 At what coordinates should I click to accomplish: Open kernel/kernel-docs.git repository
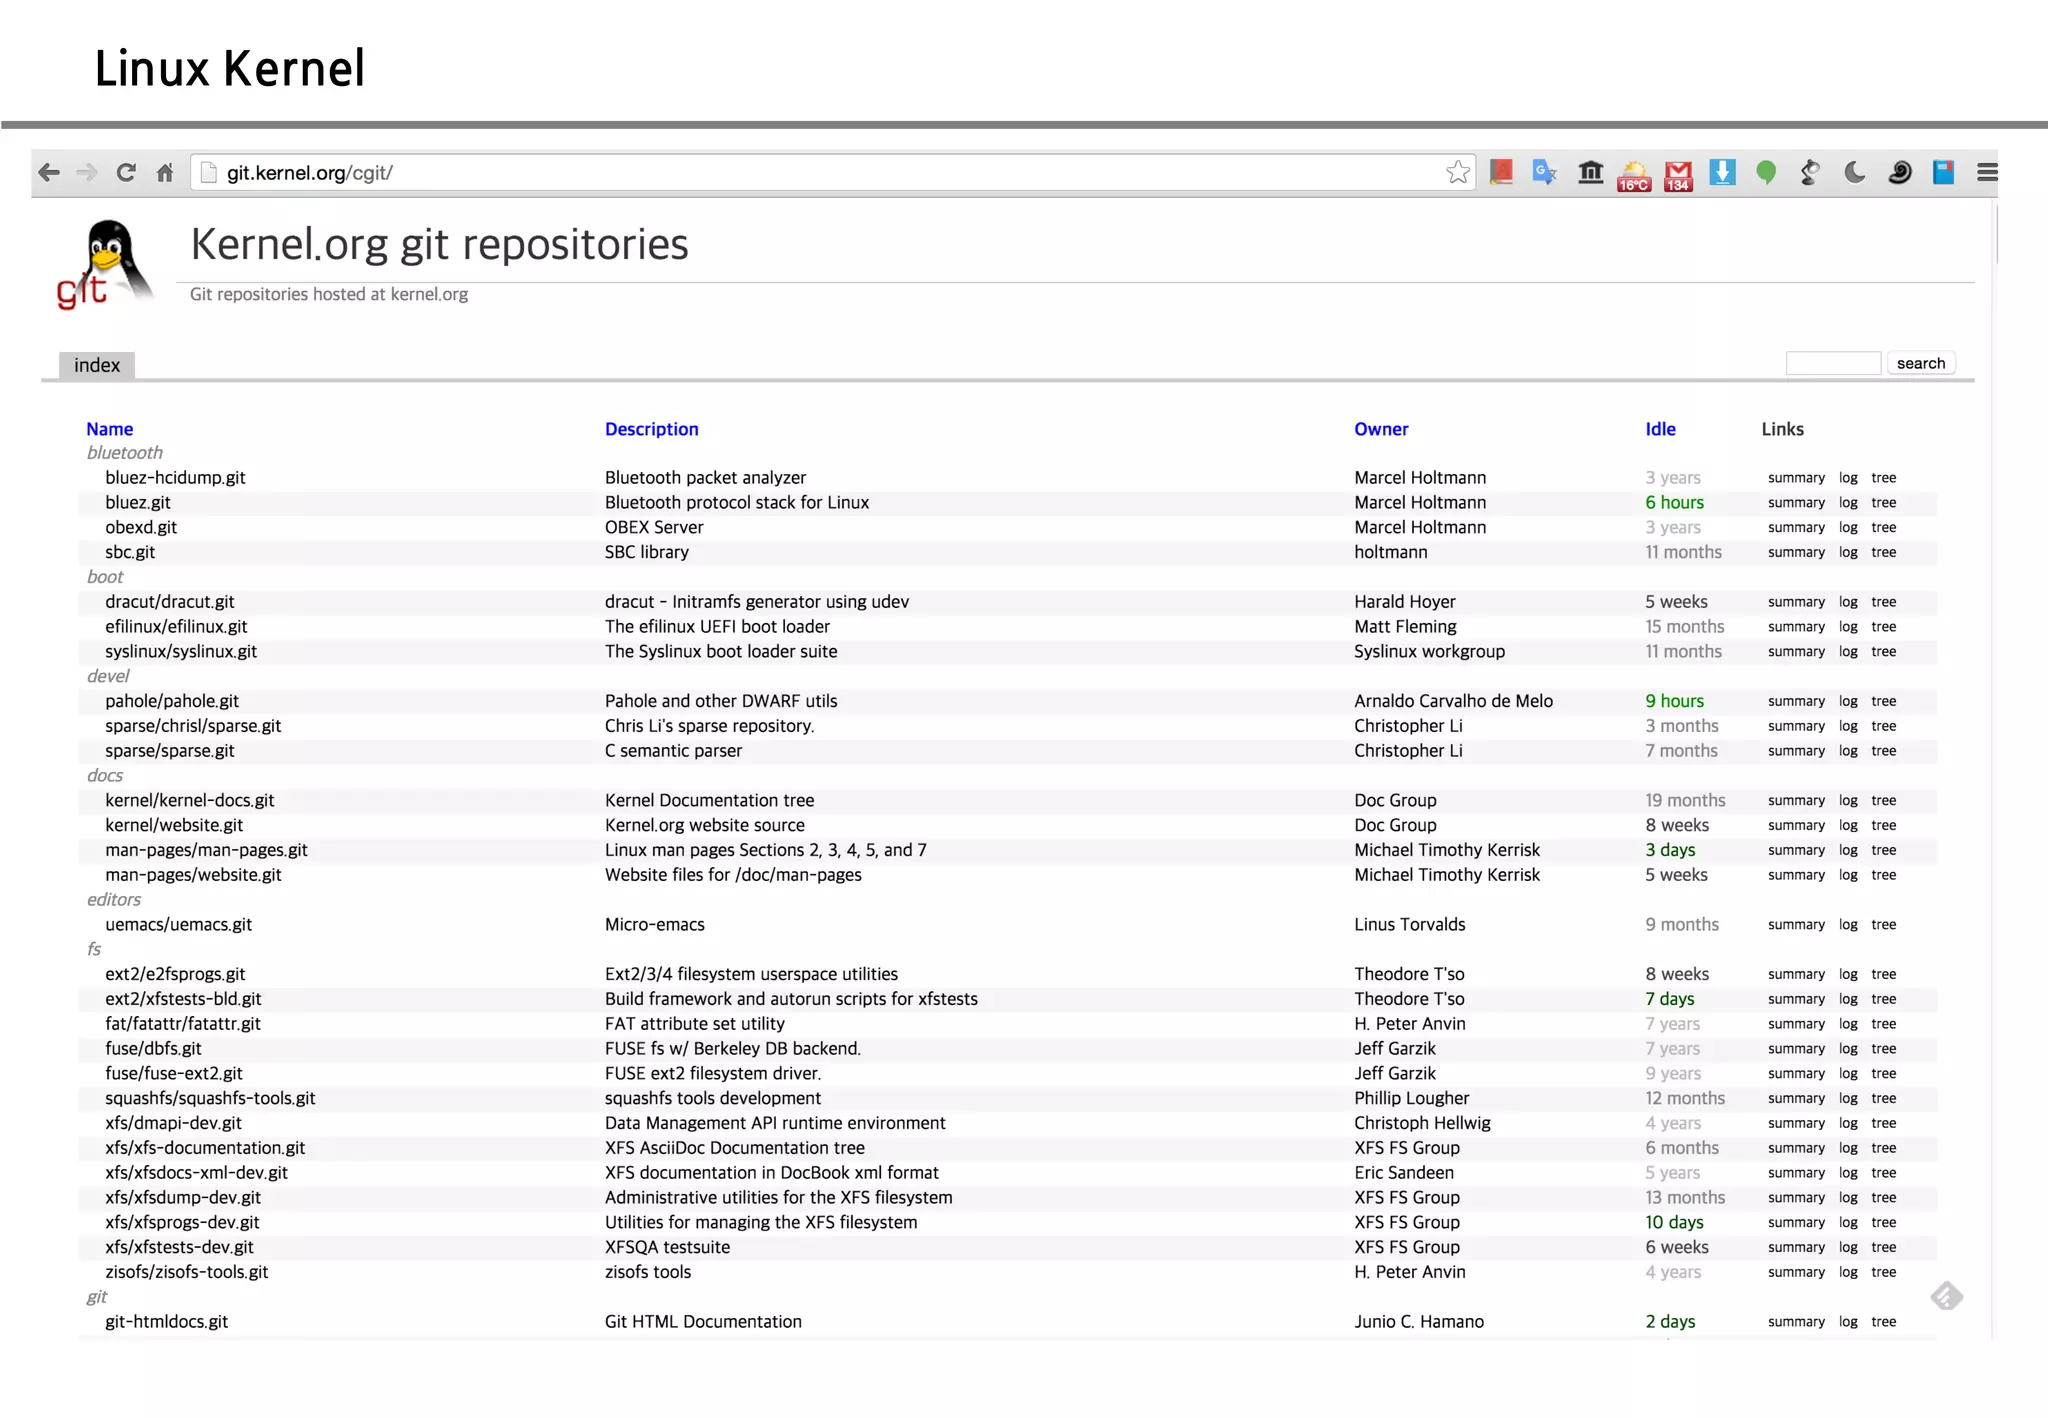coord(190,801)
